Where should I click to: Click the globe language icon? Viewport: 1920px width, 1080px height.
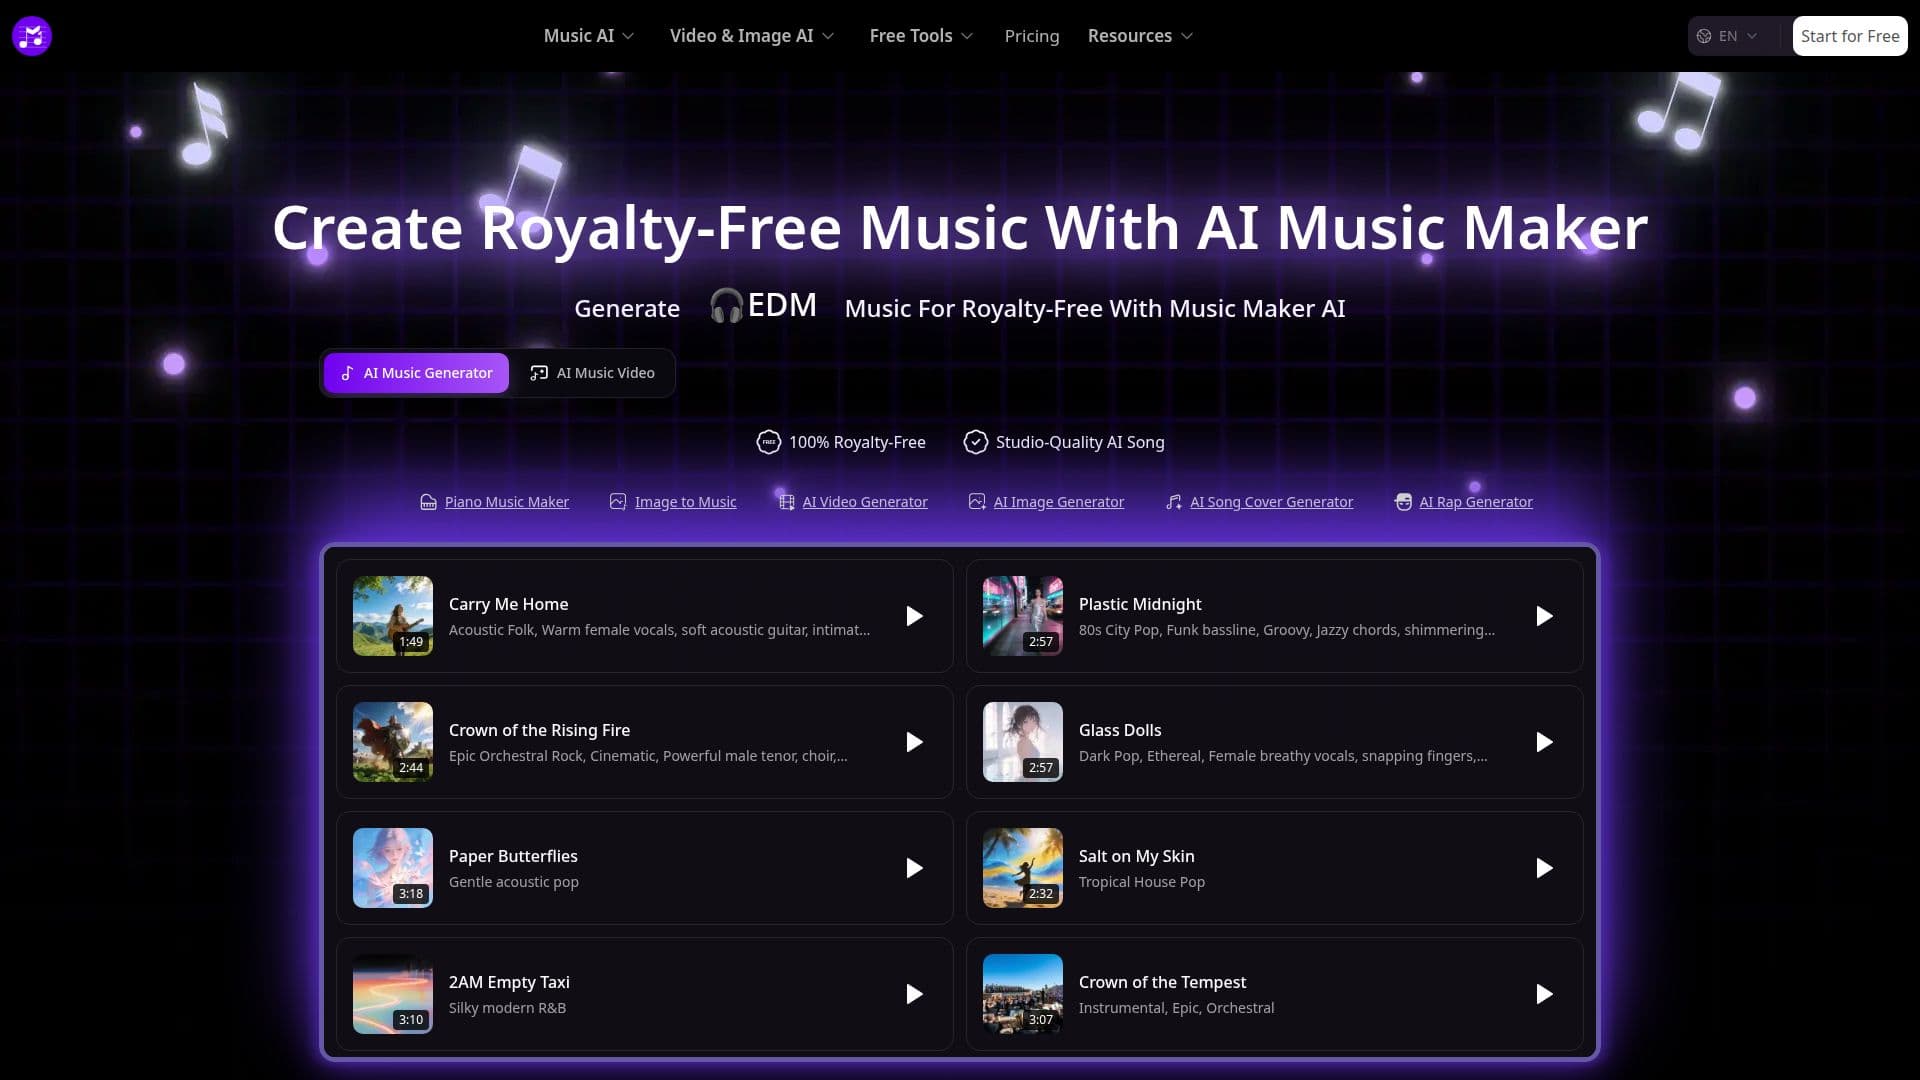1704,36
